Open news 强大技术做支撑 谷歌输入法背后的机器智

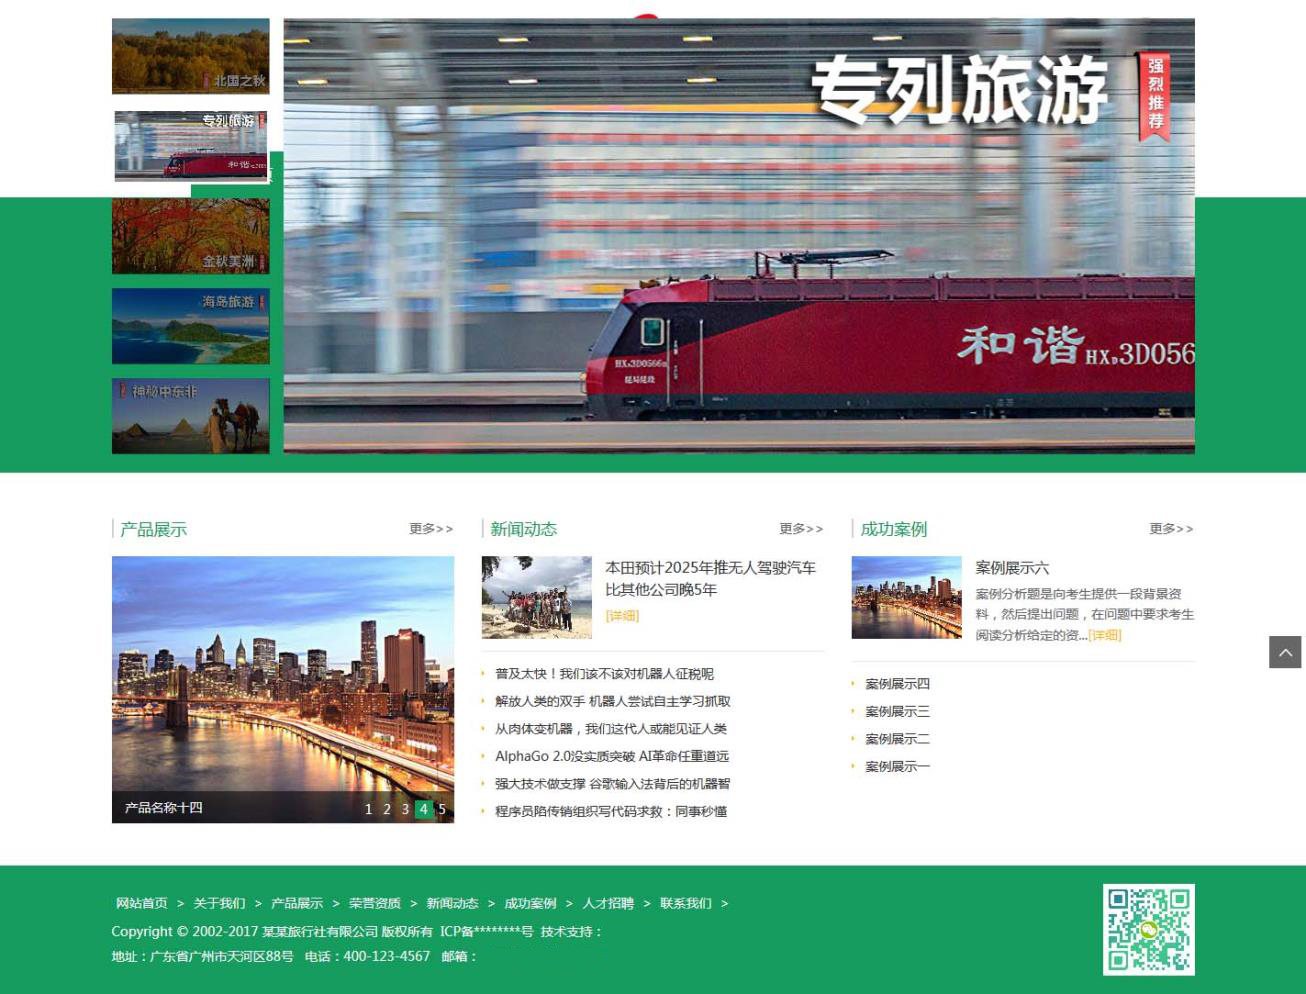coord(612,784)
